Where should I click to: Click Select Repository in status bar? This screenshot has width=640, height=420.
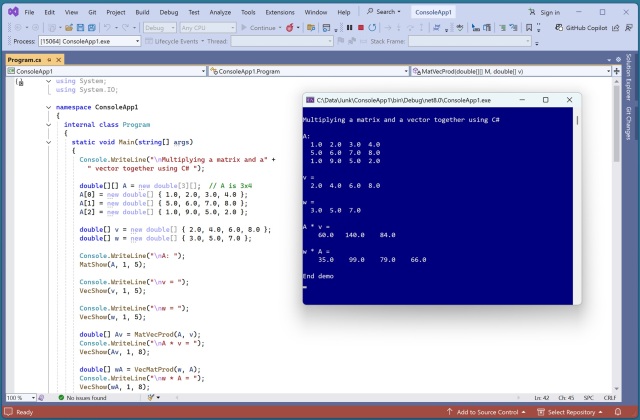(x=570, y=412)
